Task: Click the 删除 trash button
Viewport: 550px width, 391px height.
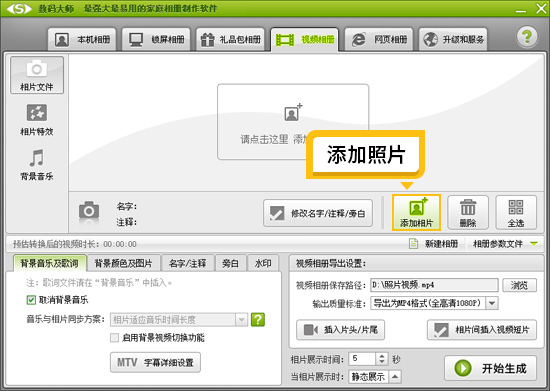Action: point(468,213)
